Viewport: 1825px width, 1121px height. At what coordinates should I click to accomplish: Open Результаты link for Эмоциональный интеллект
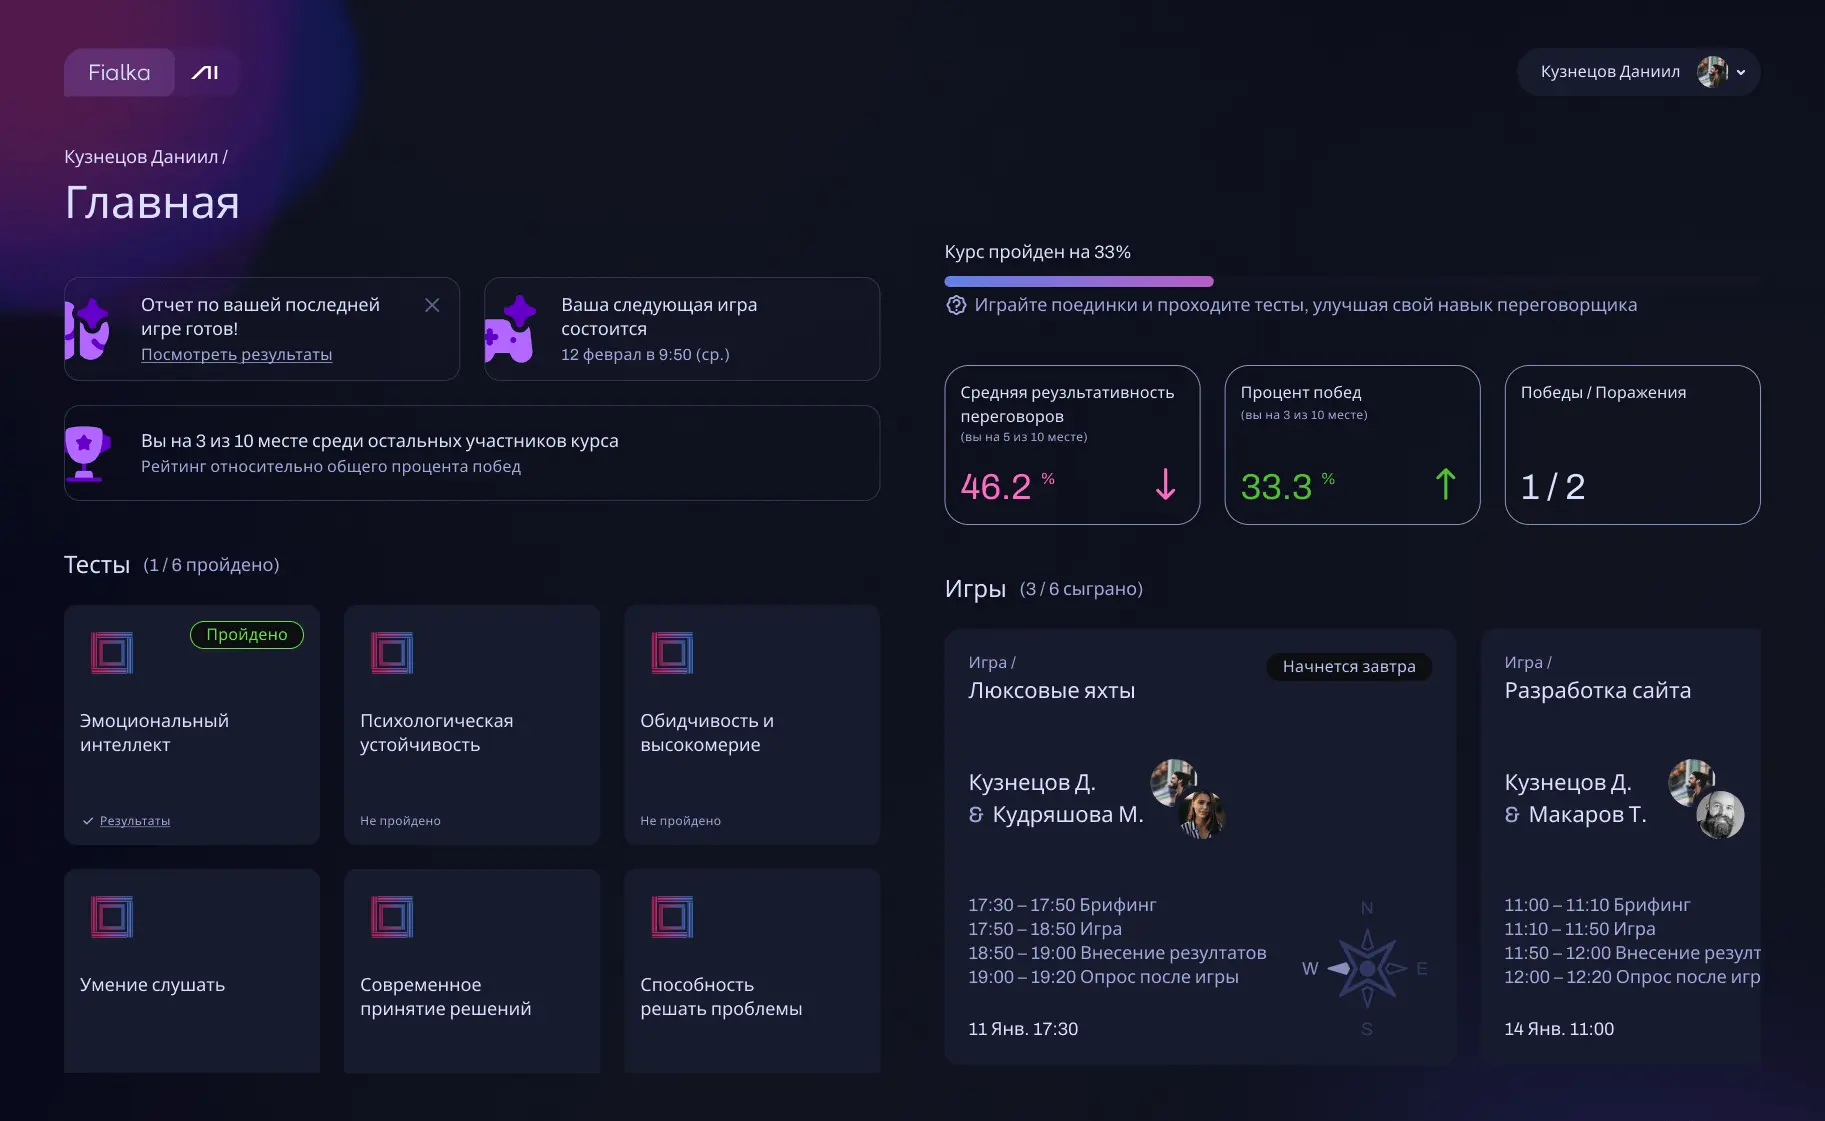tap(135, 821)
